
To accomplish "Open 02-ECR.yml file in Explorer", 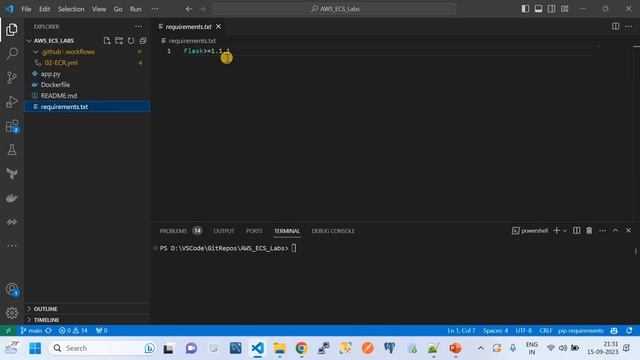I will [61, 63].
